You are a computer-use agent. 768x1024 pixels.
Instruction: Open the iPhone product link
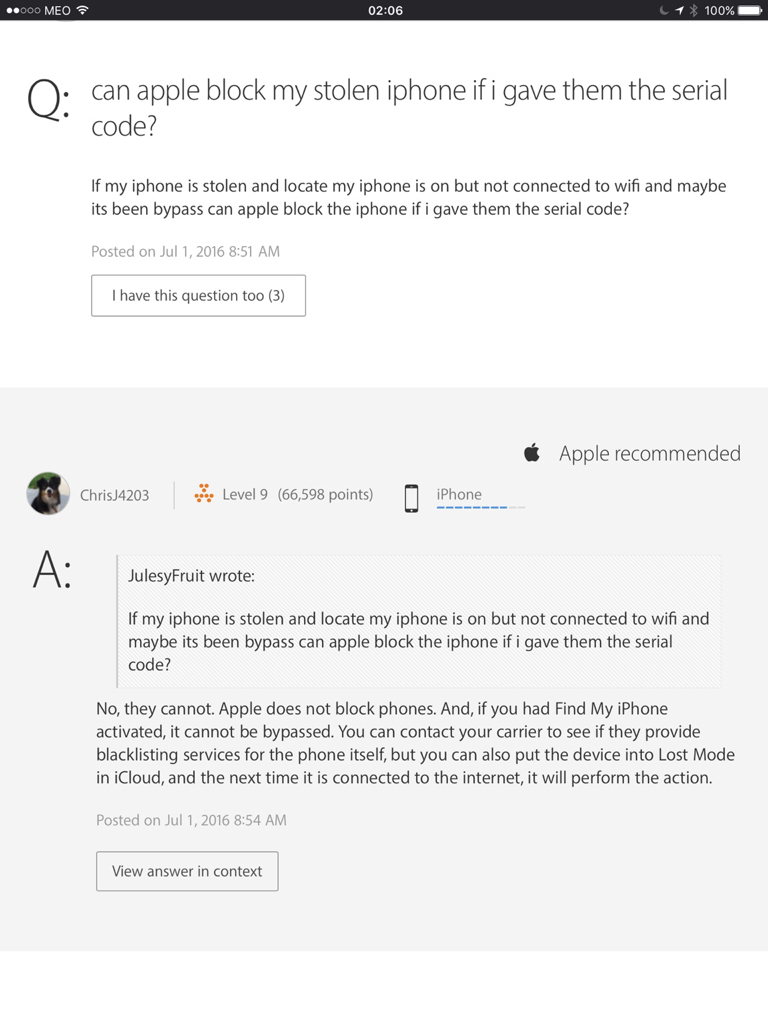pos(459,494)
